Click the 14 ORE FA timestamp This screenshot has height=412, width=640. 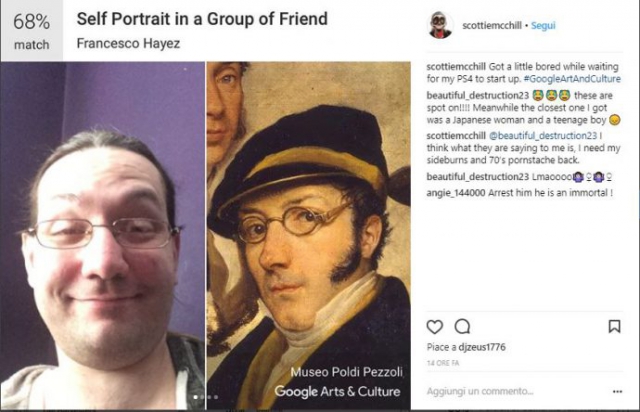pyautogui.click(x=443, y=363)
